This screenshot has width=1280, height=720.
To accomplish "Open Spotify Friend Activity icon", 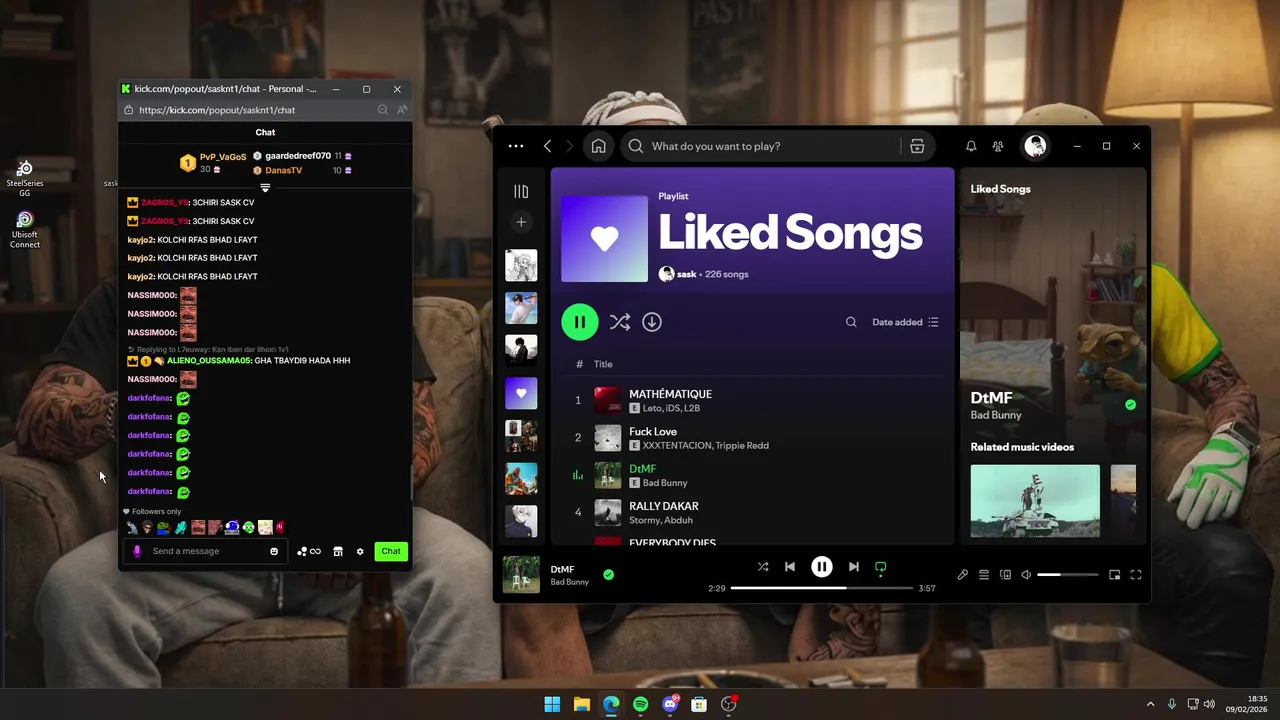I will pos(998,146).
